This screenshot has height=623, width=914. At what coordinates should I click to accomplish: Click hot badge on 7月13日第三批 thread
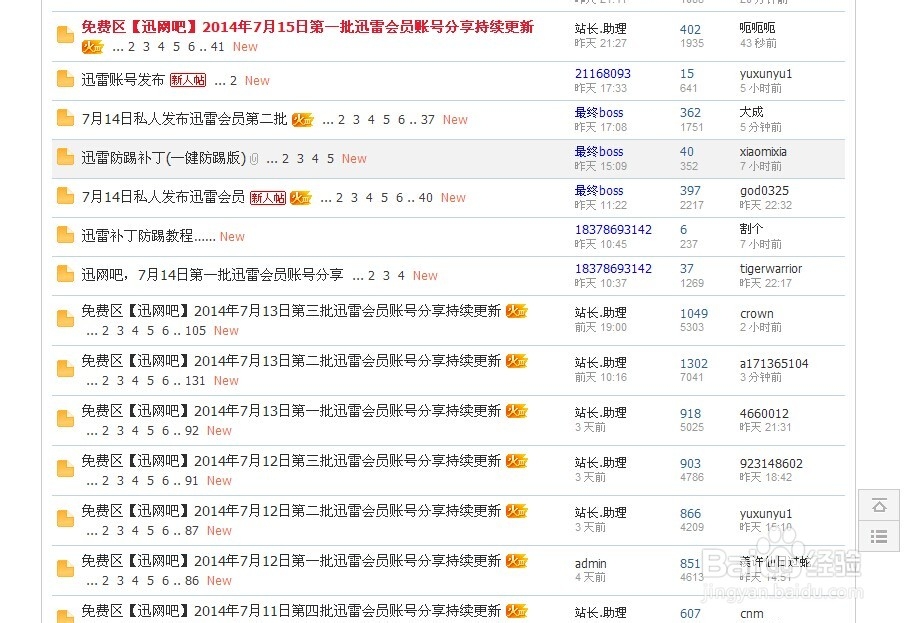point(516,311)
